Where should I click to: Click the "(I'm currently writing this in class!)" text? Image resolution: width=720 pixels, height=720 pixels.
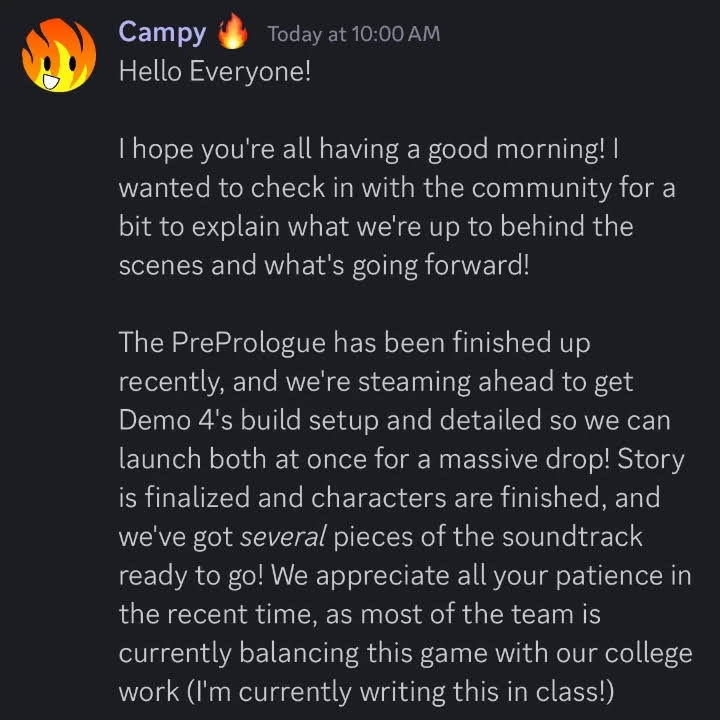tap(400, 692)
